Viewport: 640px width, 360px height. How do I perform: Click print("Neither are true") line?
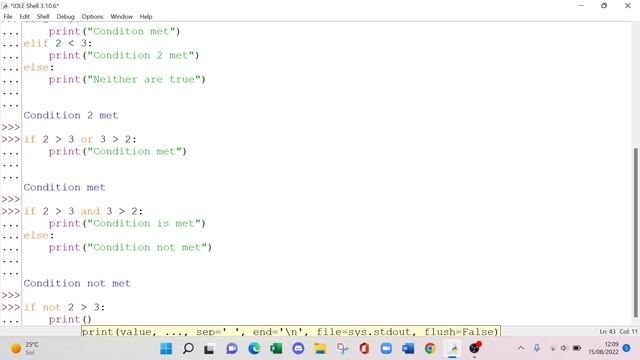click(x=127, y=80)
